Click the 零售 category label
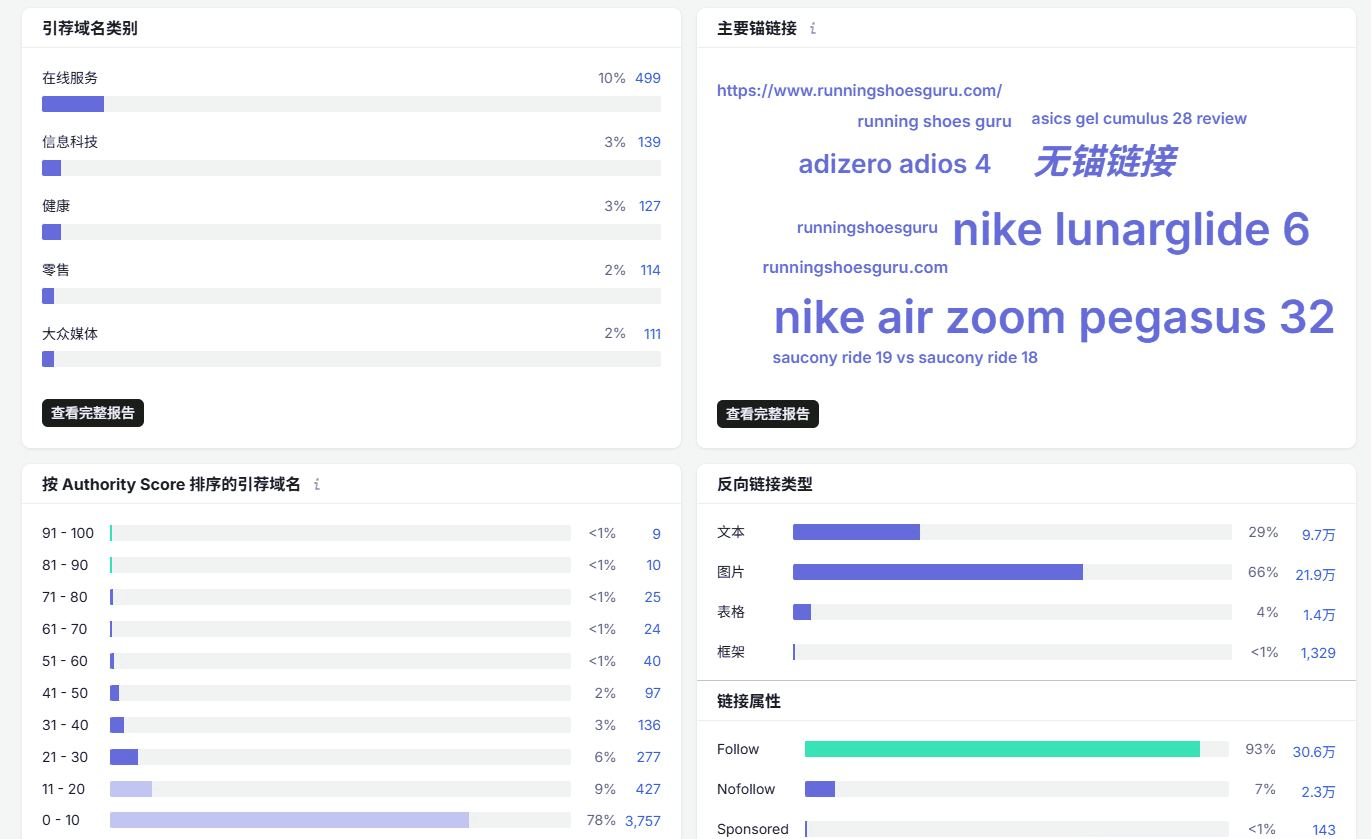 point(56,270)
